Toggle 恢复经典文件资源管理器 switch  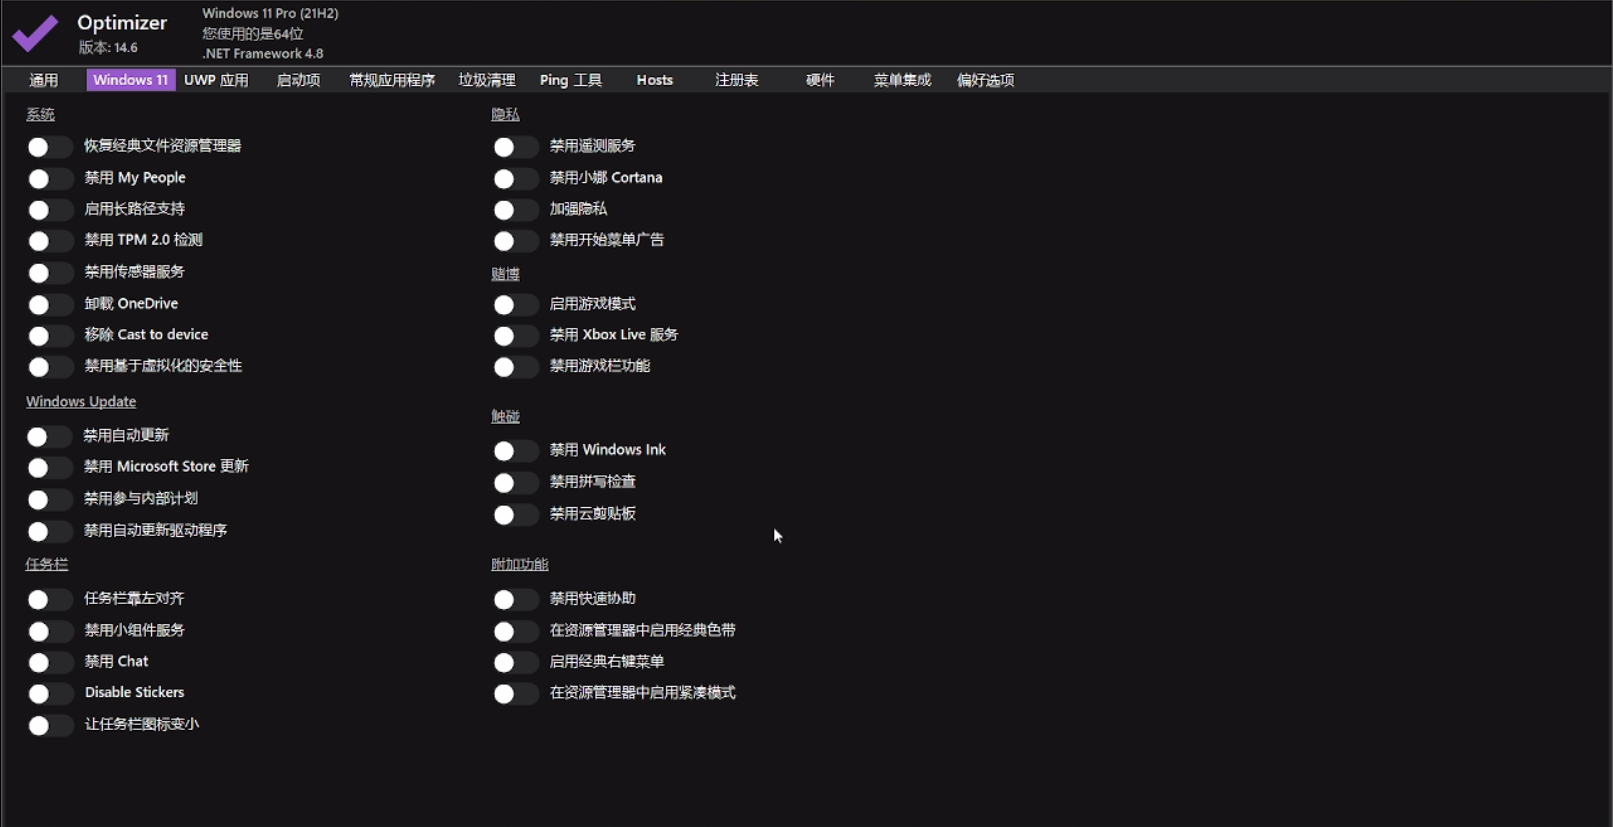[49, 147]
